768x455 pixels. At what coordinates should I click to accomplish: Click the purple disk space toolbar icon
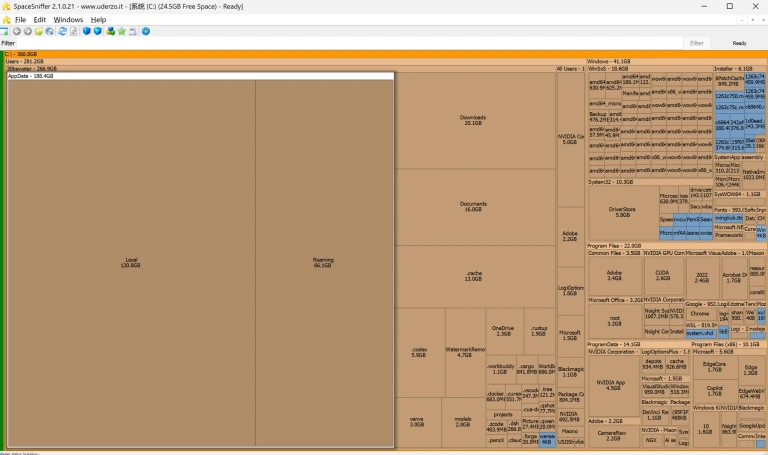(133, 31)
